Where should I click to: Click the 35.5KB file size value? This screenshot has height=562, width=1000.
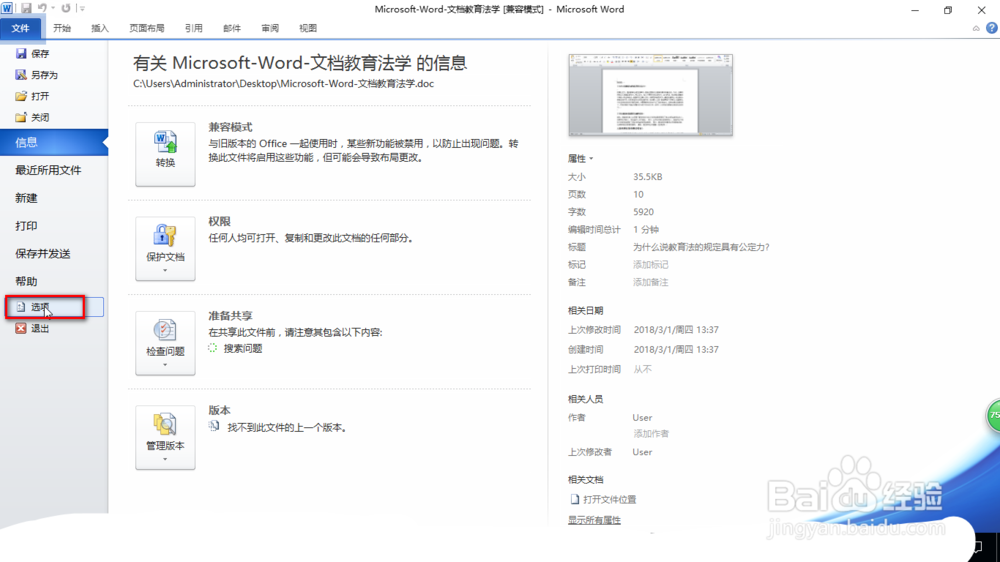click(647, 177)
